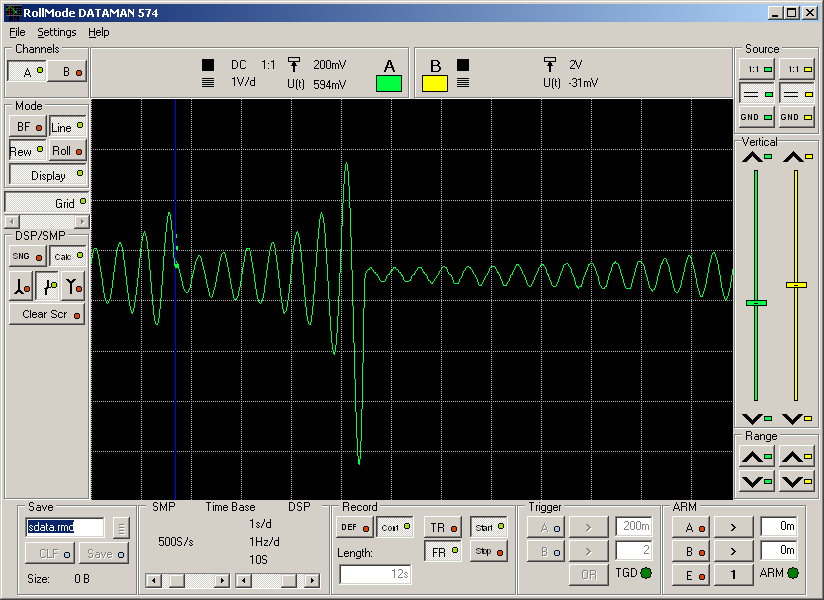Open the Settings menu

tap(56, 32)
